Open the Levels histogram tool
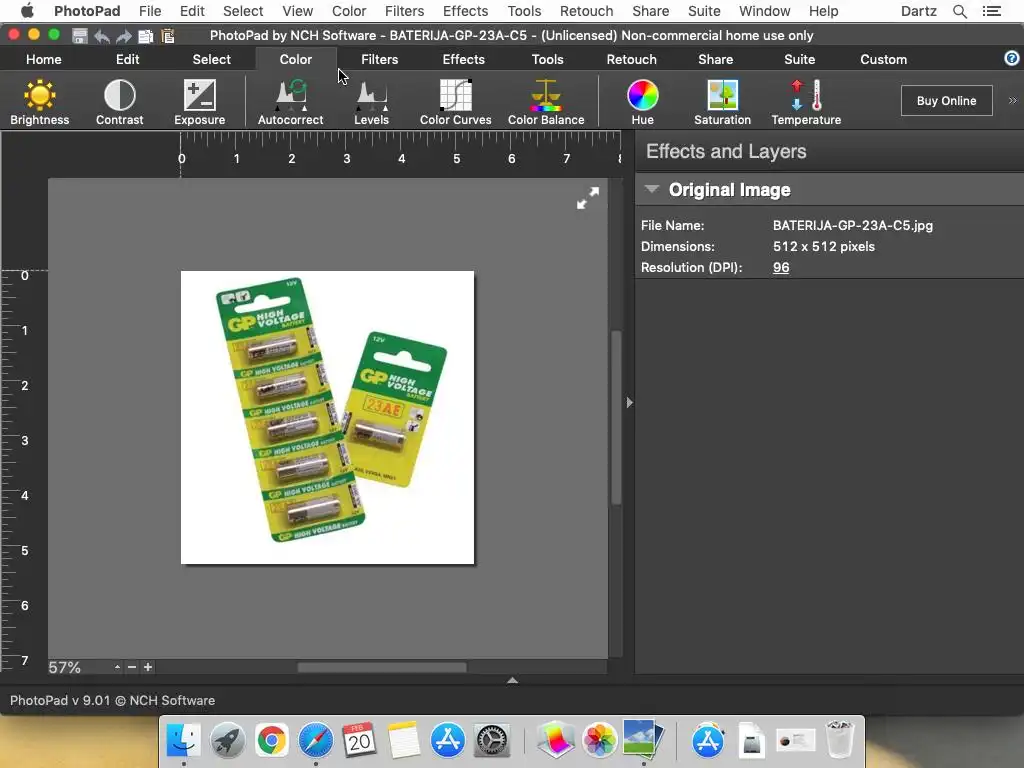Image resolution: width=1024 pixels, height=768 pixels. click(x=372, y=102)
